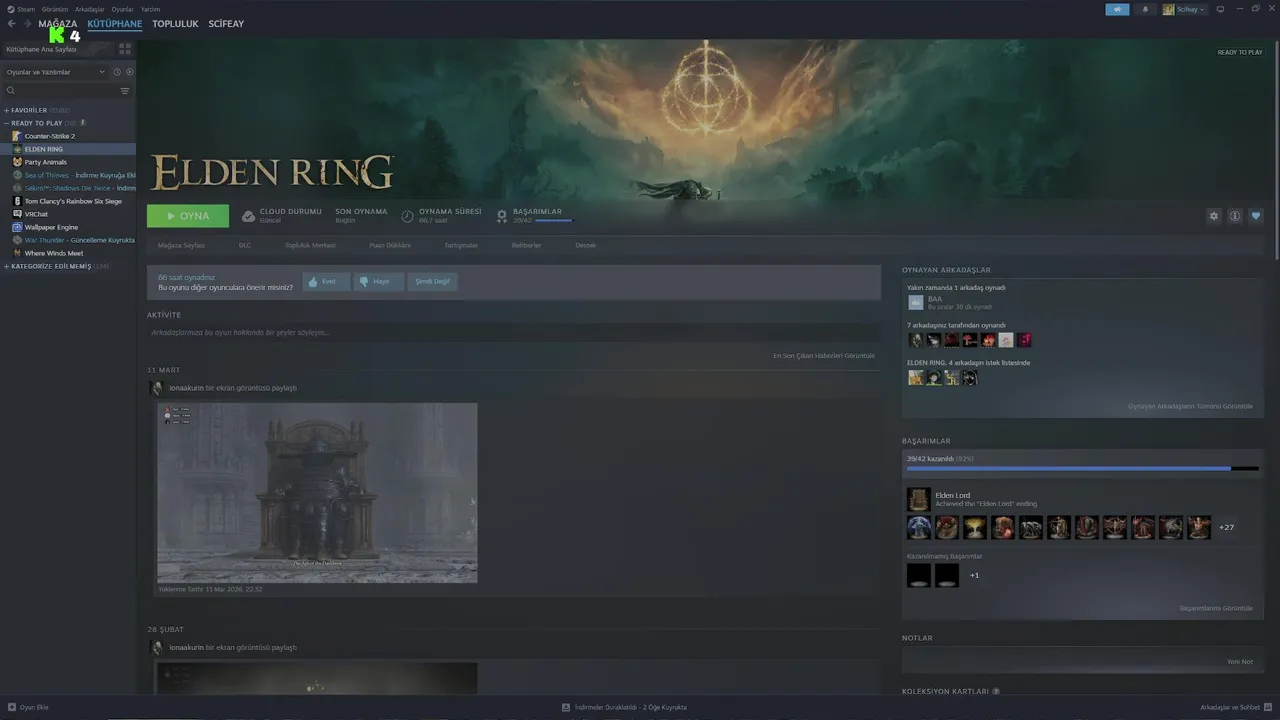Open the Görünüm menu

(55, 9)
